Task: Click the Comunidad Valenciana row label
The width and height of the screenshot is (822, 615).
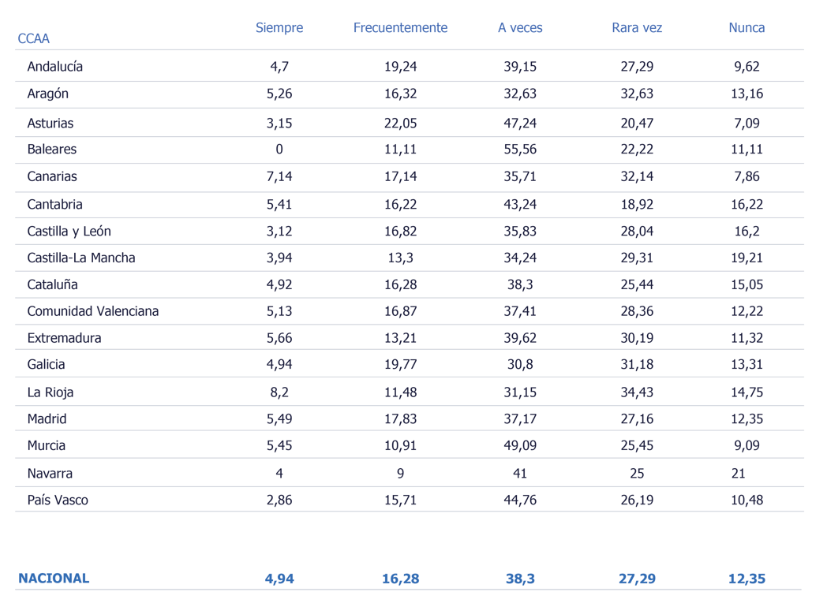Action: pos(93,311)
